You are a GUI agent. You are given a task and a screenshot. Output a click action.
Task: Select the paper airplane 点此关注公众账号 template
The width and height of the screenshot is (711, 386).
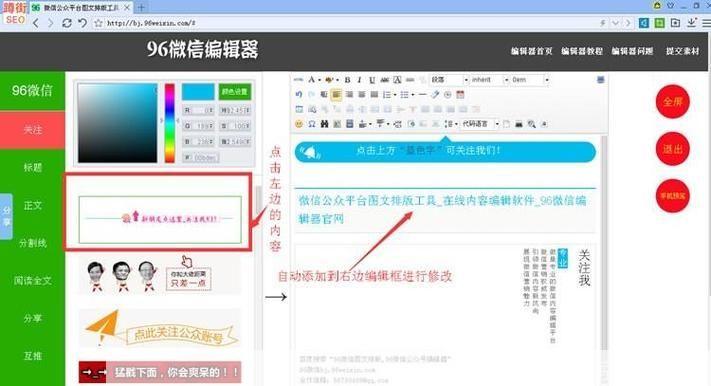coord(160,328)
